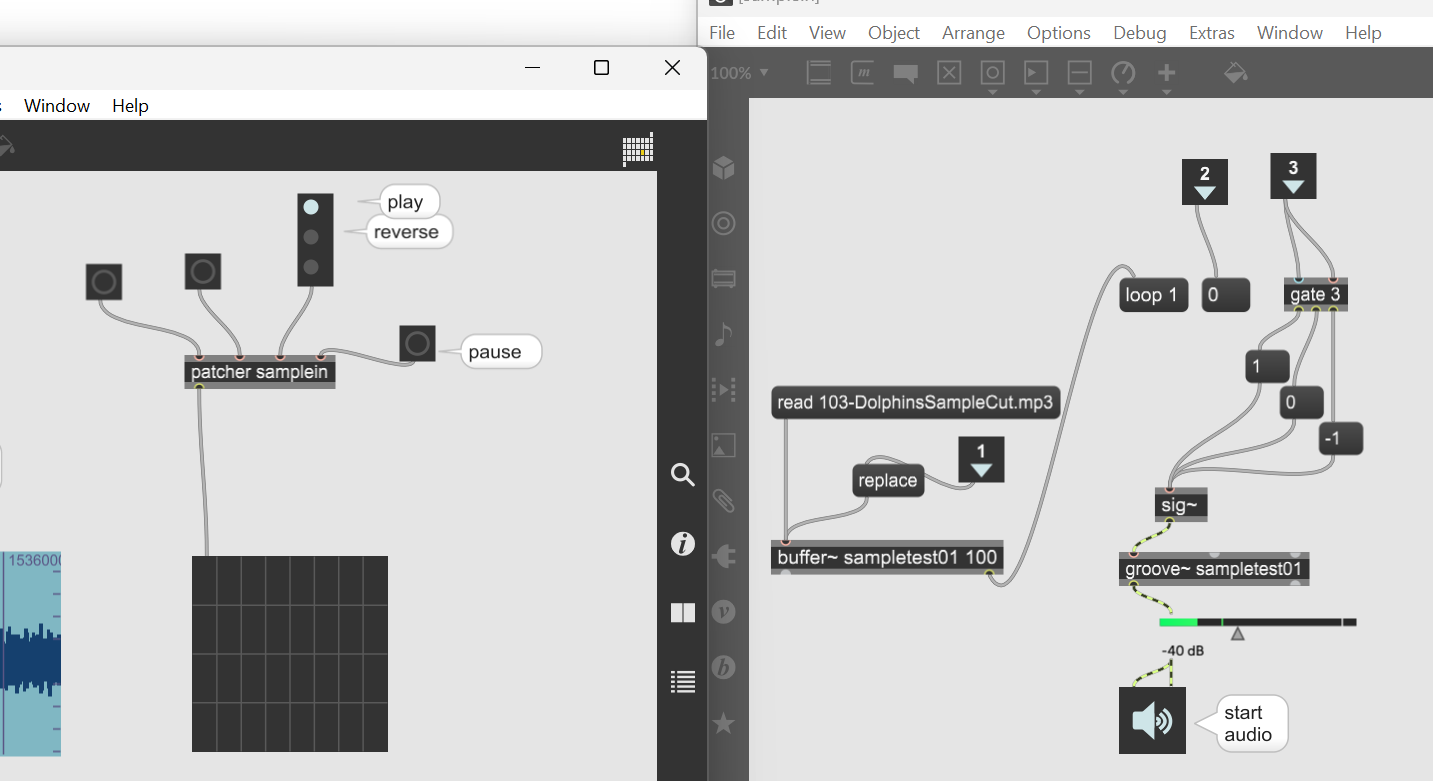The image size is (1433, 781).
Task: Select the reverse radio button
Action: tap(311, 237)
